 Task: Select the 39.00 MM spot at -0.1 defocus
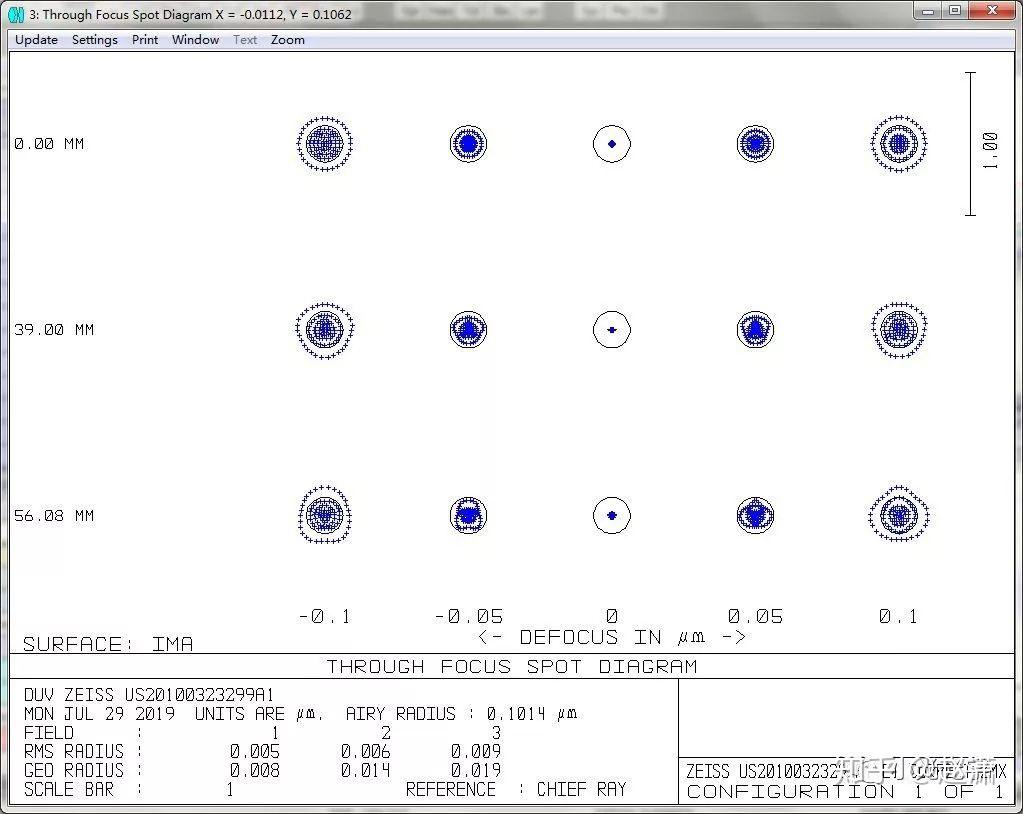click(325, 329)
